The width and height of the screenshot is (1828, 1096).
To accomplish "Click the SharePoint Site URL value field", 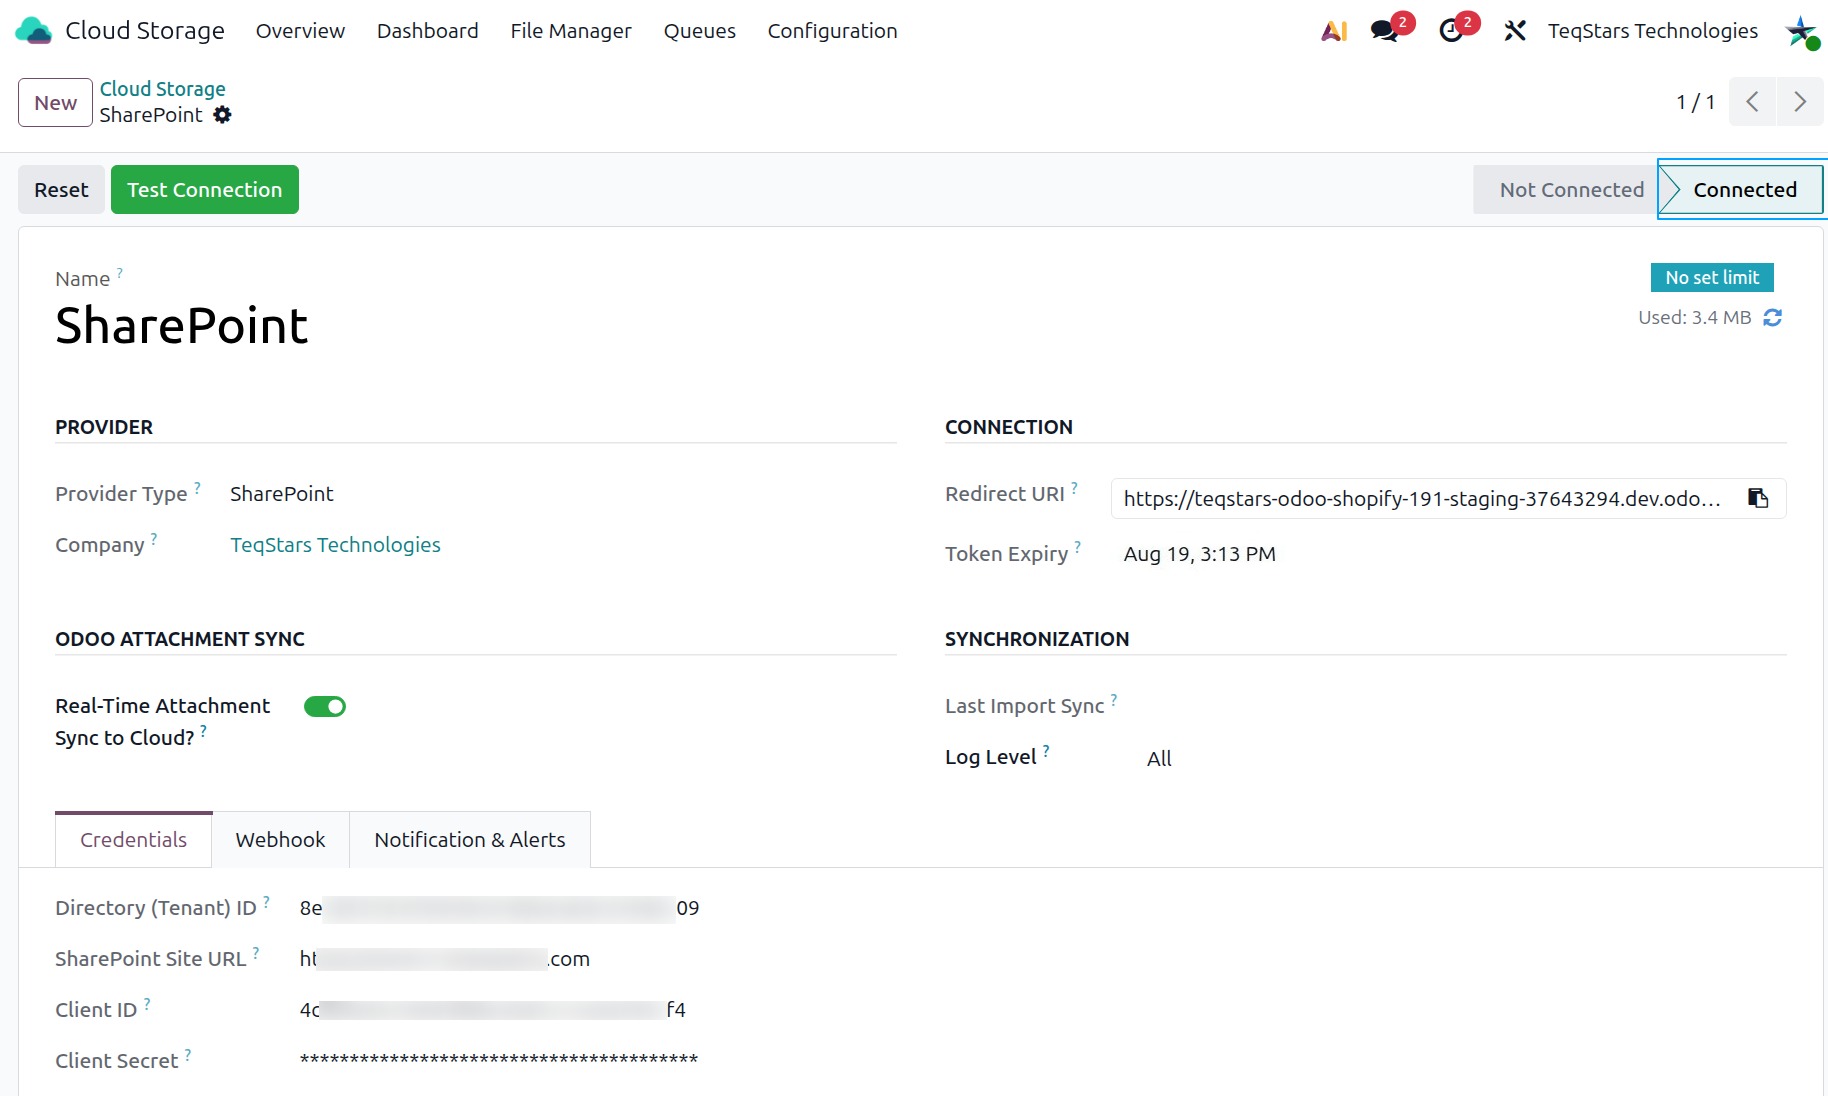I will 444,959.
